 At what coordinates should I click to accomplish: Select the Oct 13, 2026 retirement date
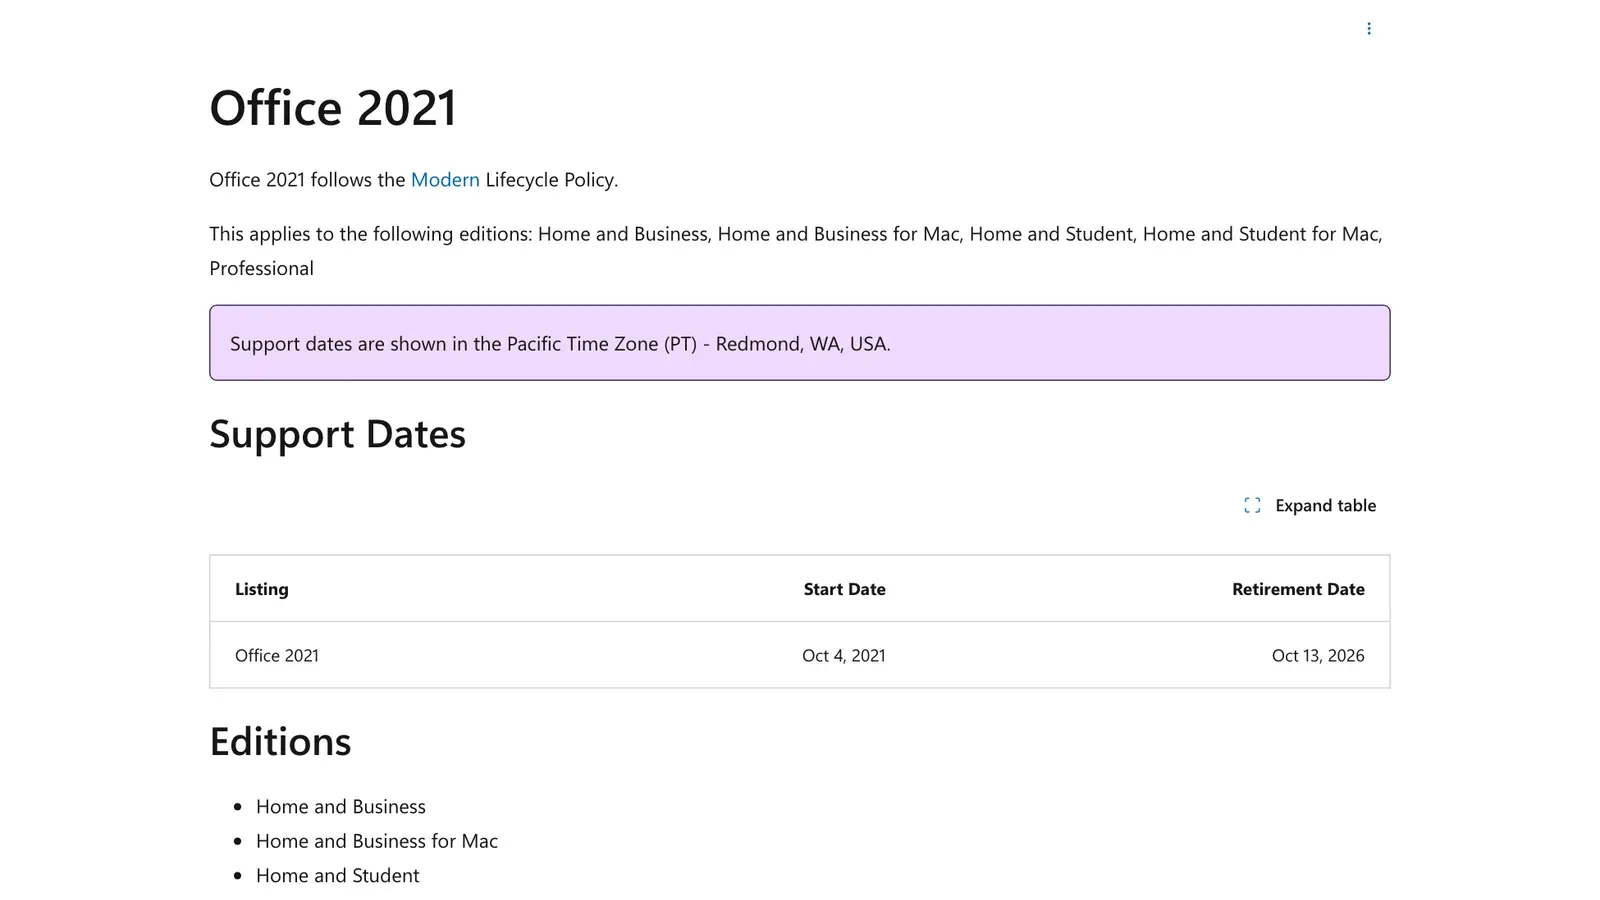tap(1318, 656)
